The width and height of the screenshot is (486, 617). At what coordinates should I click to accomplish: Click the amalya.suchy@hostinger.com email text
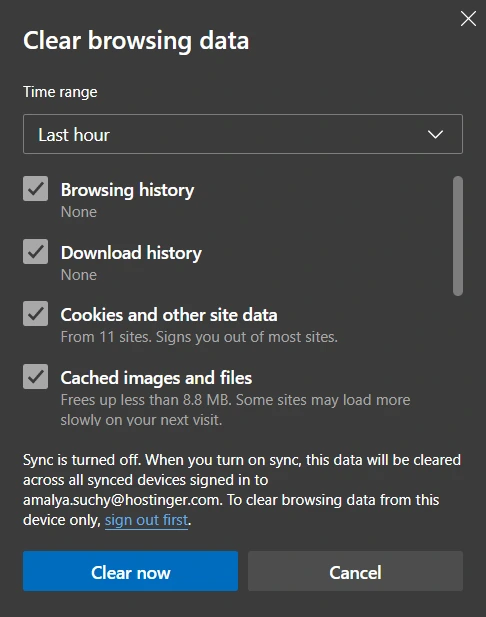[x=122, y=500]
